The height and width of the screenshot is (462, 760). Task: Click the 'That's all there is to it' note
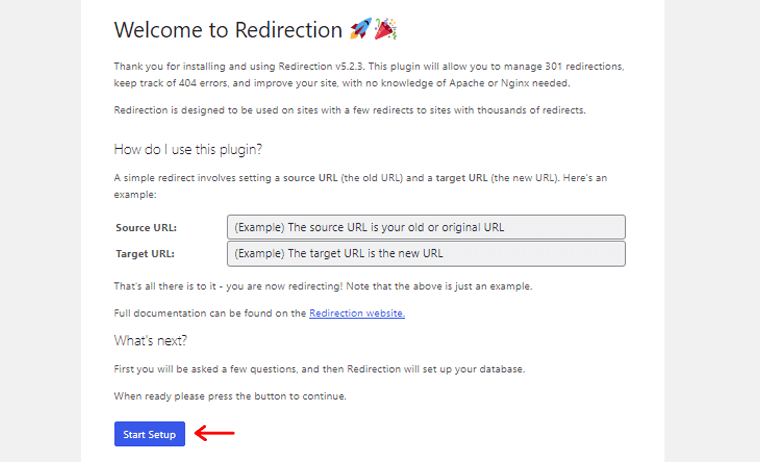click(323, 286)
